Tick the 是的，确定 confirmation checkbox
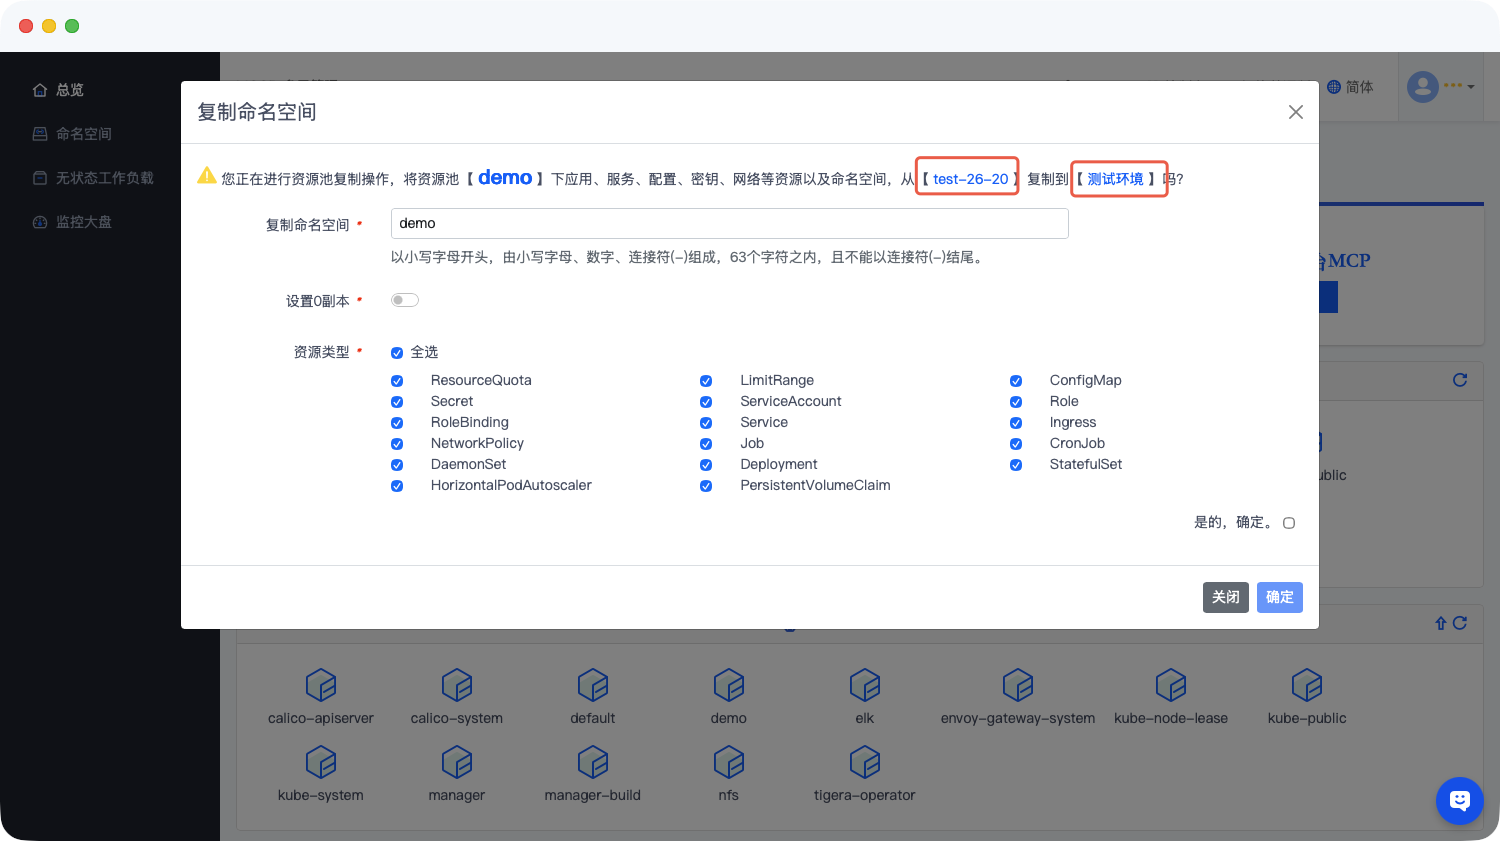This screenshot has width=1500, height=841. 1289,523
